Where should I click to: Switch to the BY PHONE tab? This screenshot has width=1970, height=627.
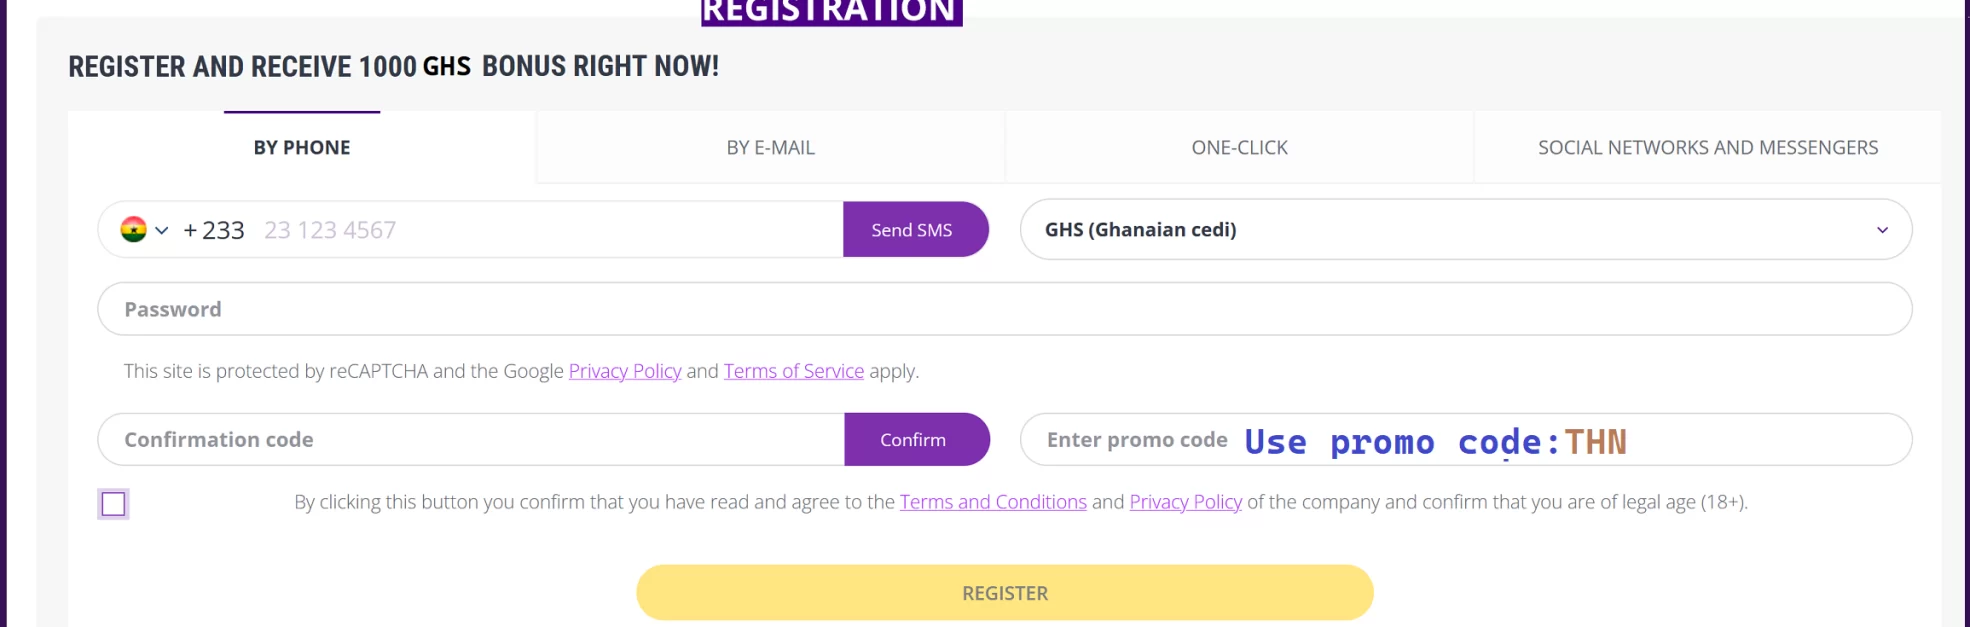click(x=302, y=147)
